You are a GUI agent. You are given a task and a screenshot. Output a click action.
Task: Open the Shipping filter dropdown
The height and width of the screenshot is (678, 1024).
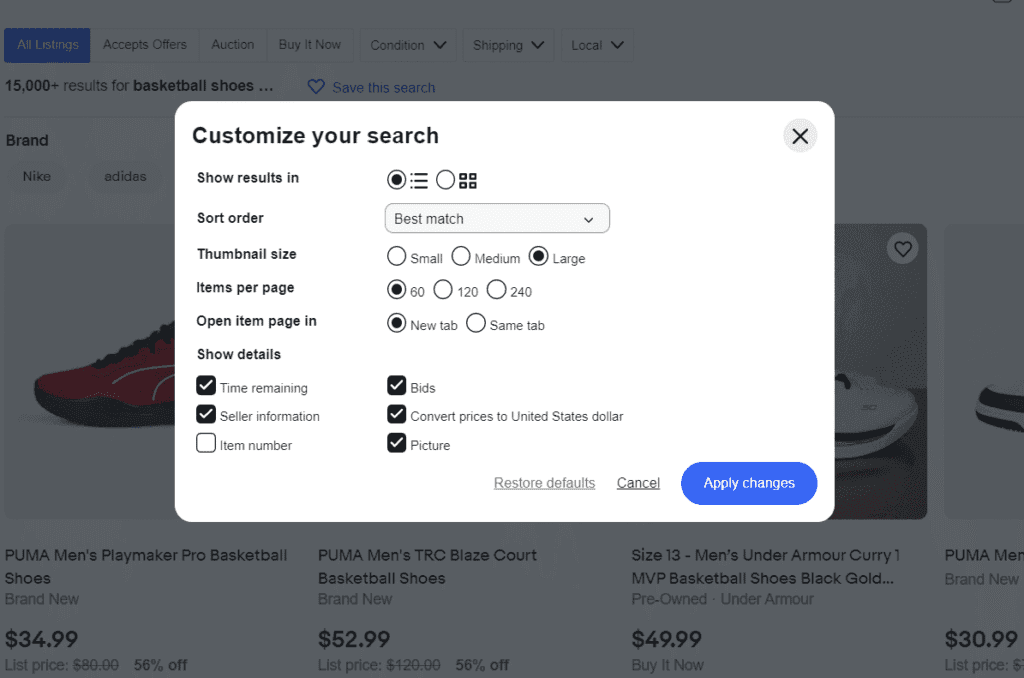coord(508,45)
